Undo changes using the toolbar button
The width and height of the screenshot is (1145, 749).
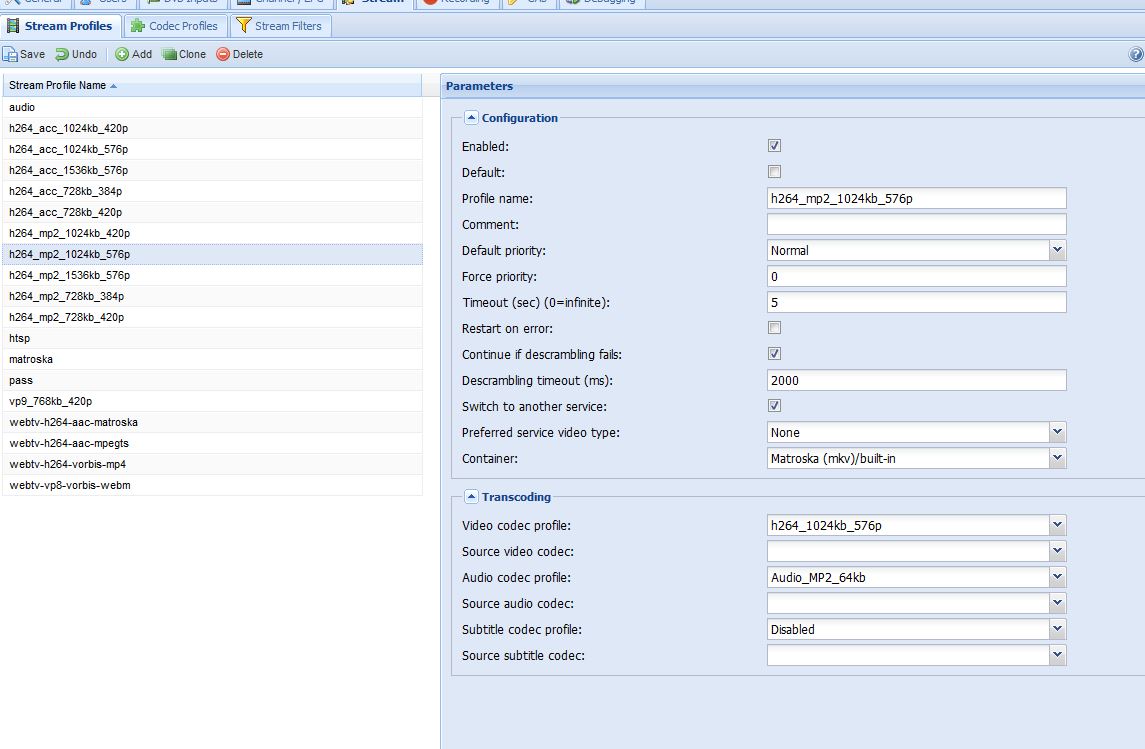pos(76,54)
